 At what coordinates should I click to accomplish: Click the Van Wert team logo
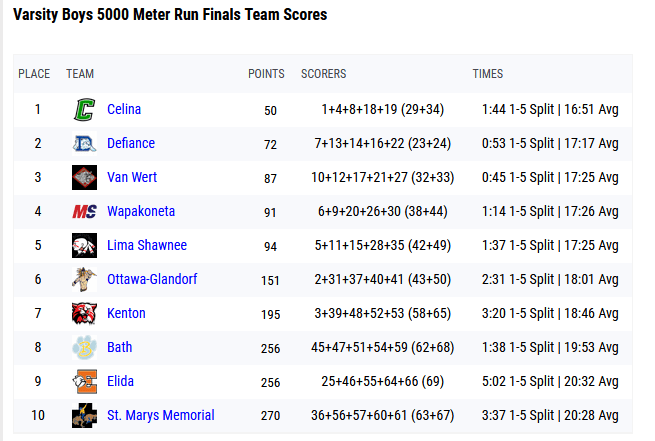(84, 178)
